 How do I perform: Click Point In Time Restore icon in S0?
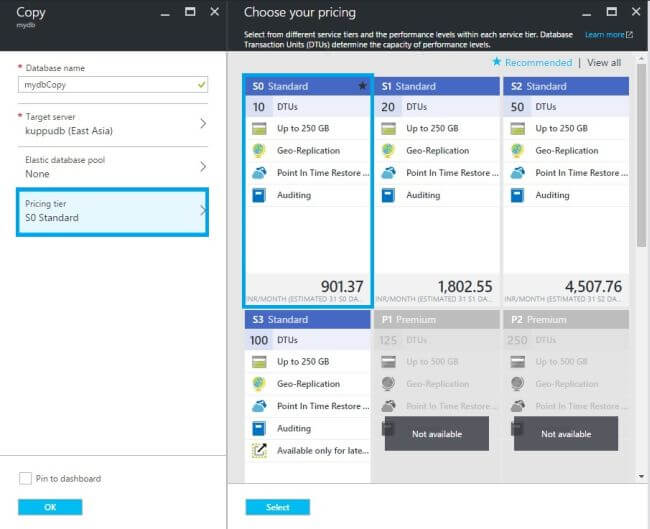pyautogui.click(x=258, y=173)
